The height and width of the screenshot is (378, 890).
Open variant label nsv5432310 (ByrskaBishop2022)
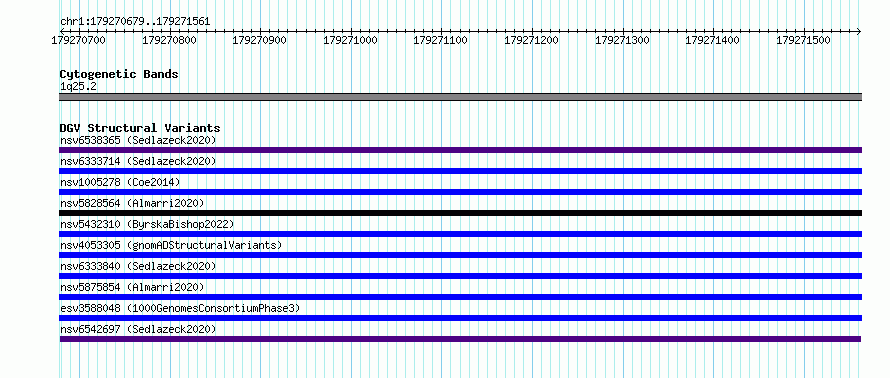pyautogui.click(x=147, y=224)
